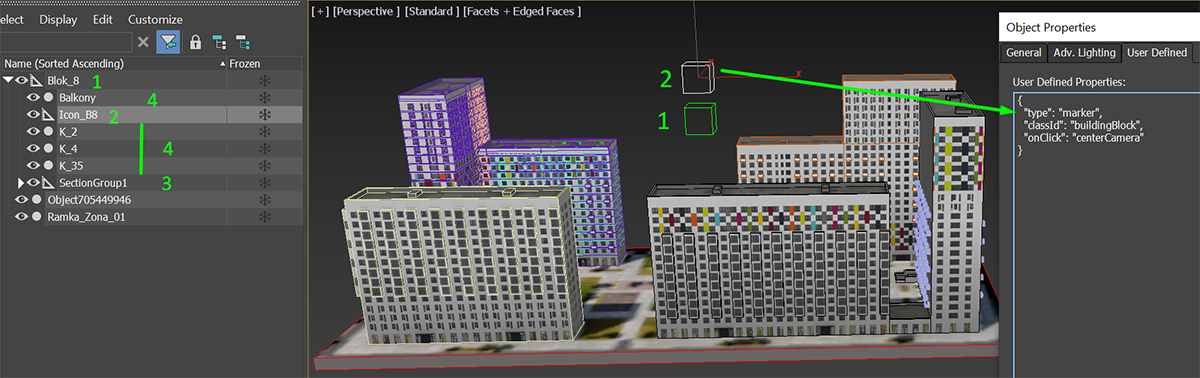Open the [Perspective] viewport view menu
The height and width of the screenshot is (378, 1200).
tap(365, 11)
